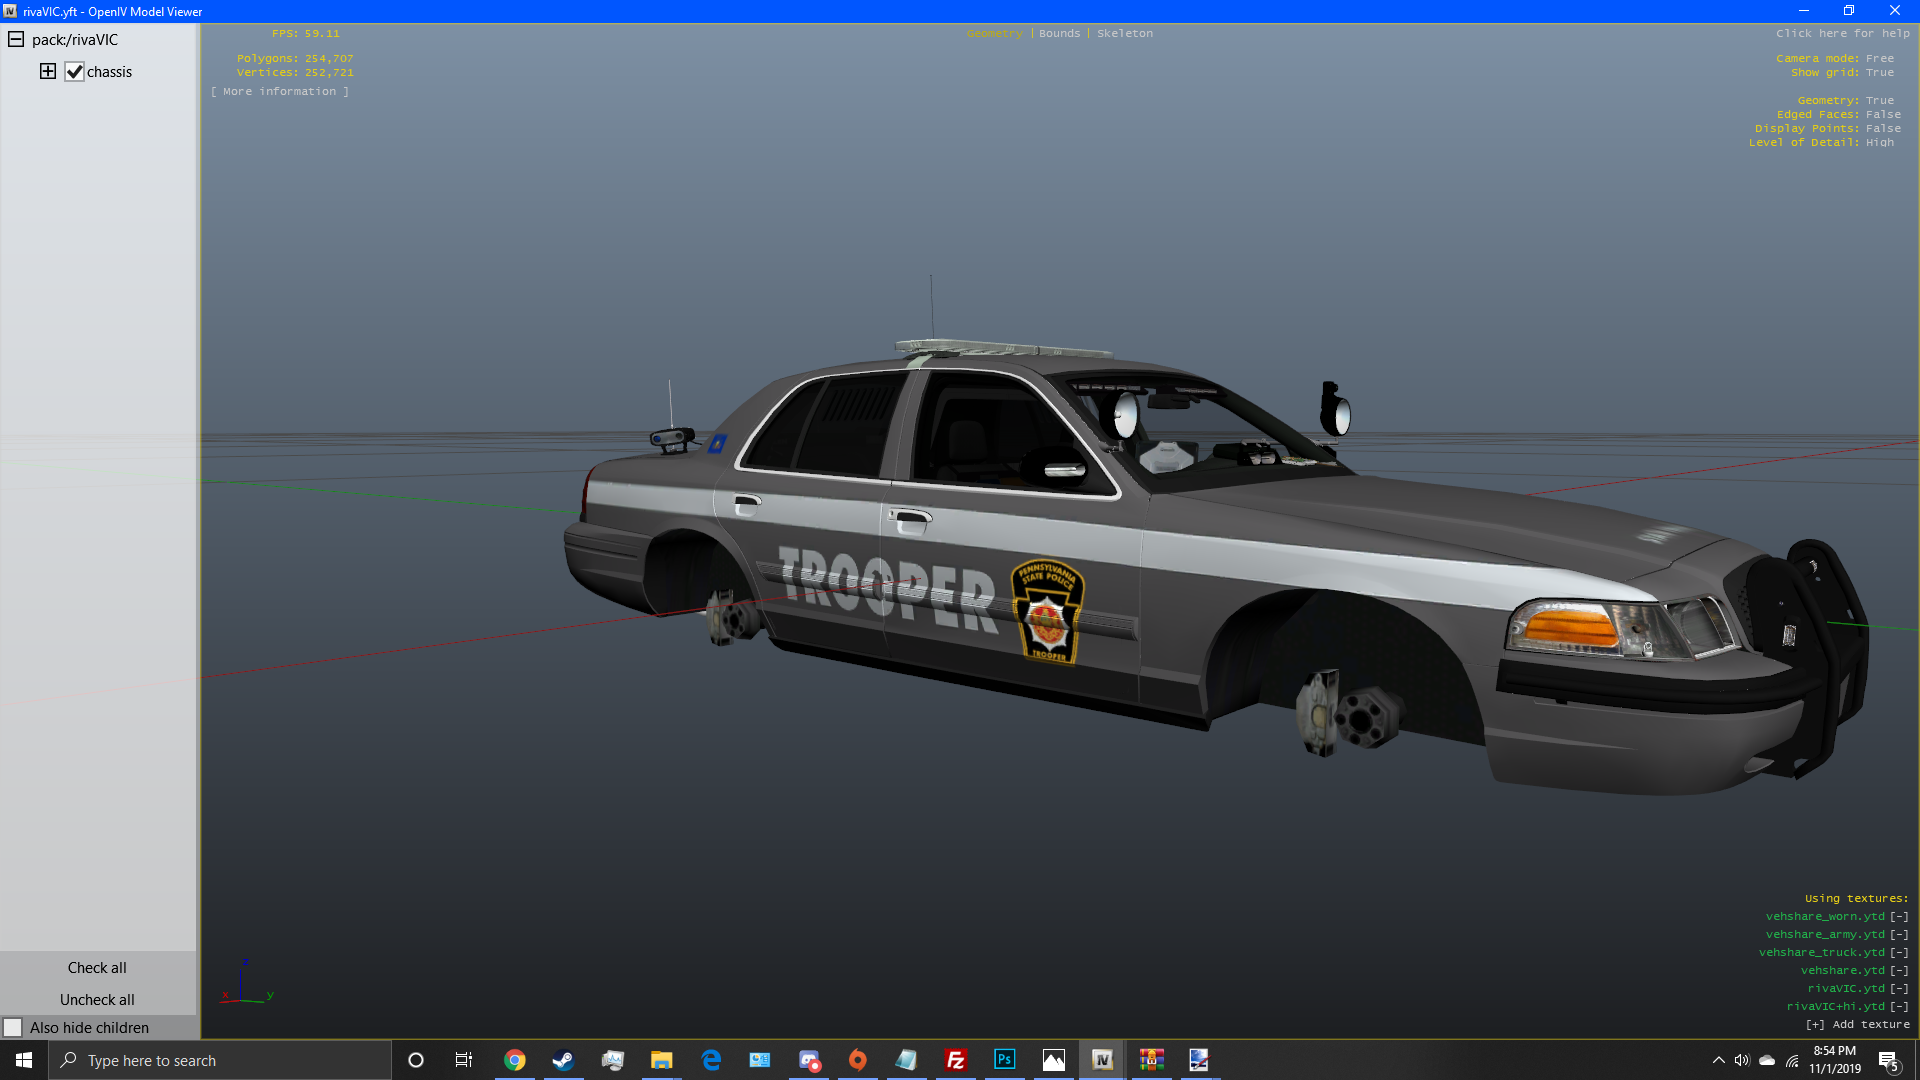Click the Check all button
Viewport: 1920px width, 1080px height.
click(x=97, y=967)
